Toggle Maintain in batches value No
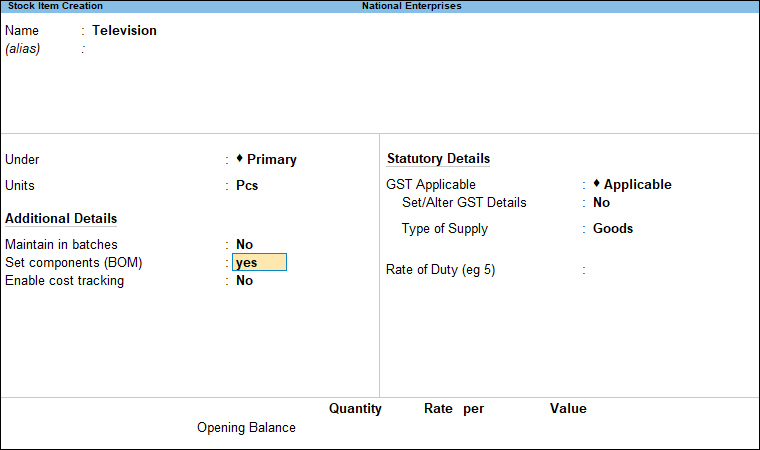The image size is (760, 450). point(244,244)
